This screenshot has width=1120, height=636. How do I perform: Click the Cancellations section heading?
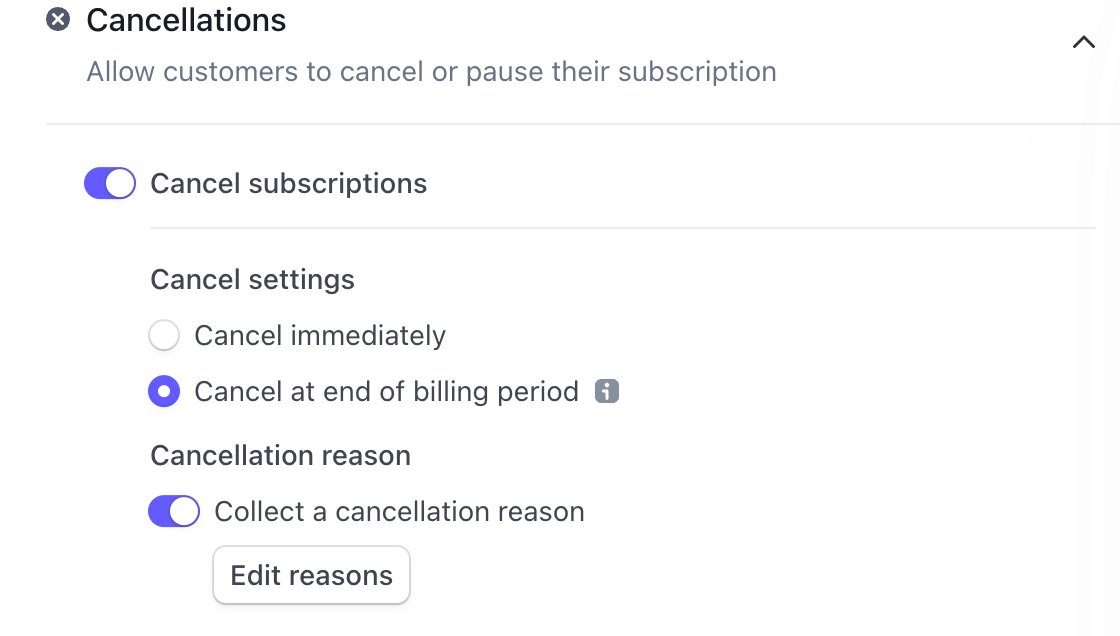185,20
